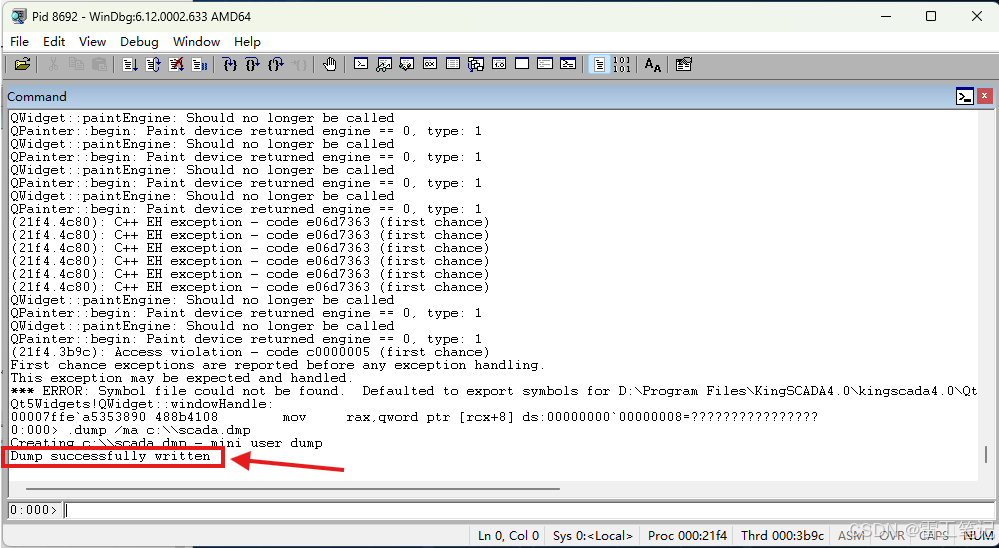999x548 pixels.
Task: Open the Registers window icon
Action: (x=430, y=64)
